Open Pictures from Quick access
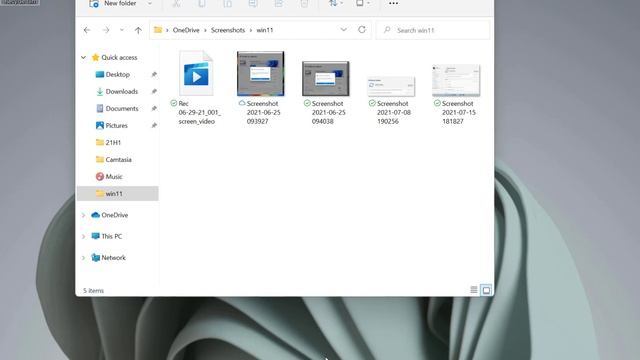 pos(116,126)
